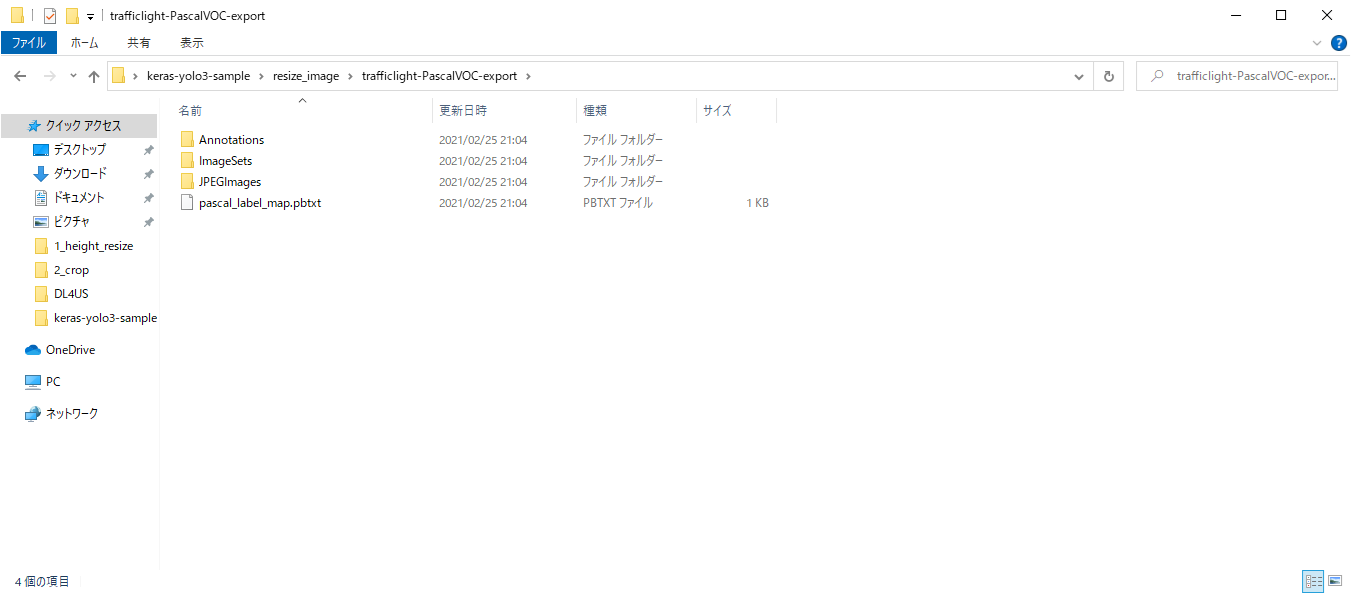
Task: Open the 表示 ribbon tab
Action: pos(192,43)
